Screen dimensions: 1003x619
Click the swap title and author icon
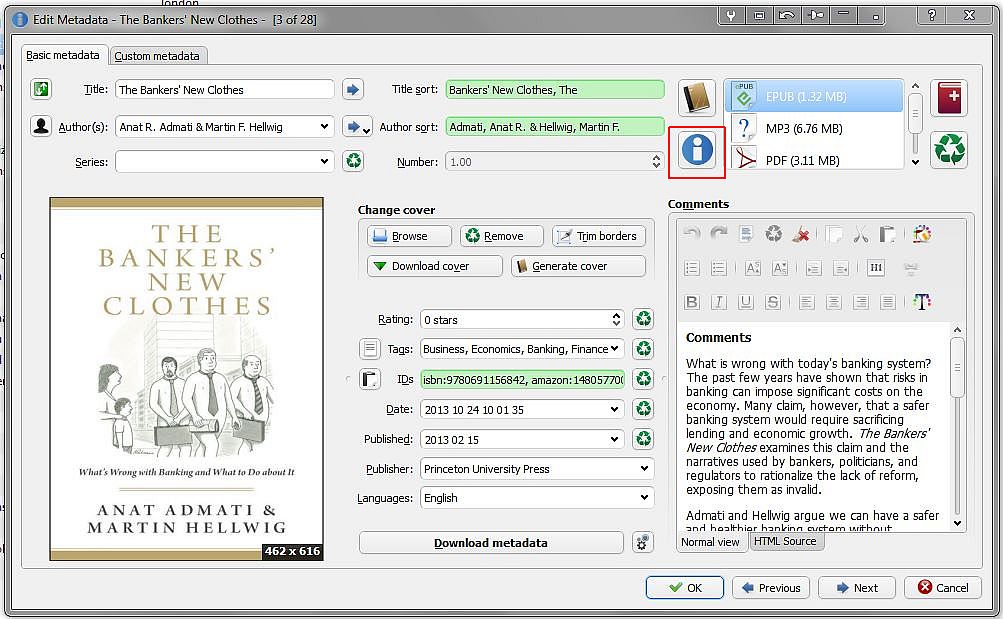pyautogui.click(x=41, y=90)
